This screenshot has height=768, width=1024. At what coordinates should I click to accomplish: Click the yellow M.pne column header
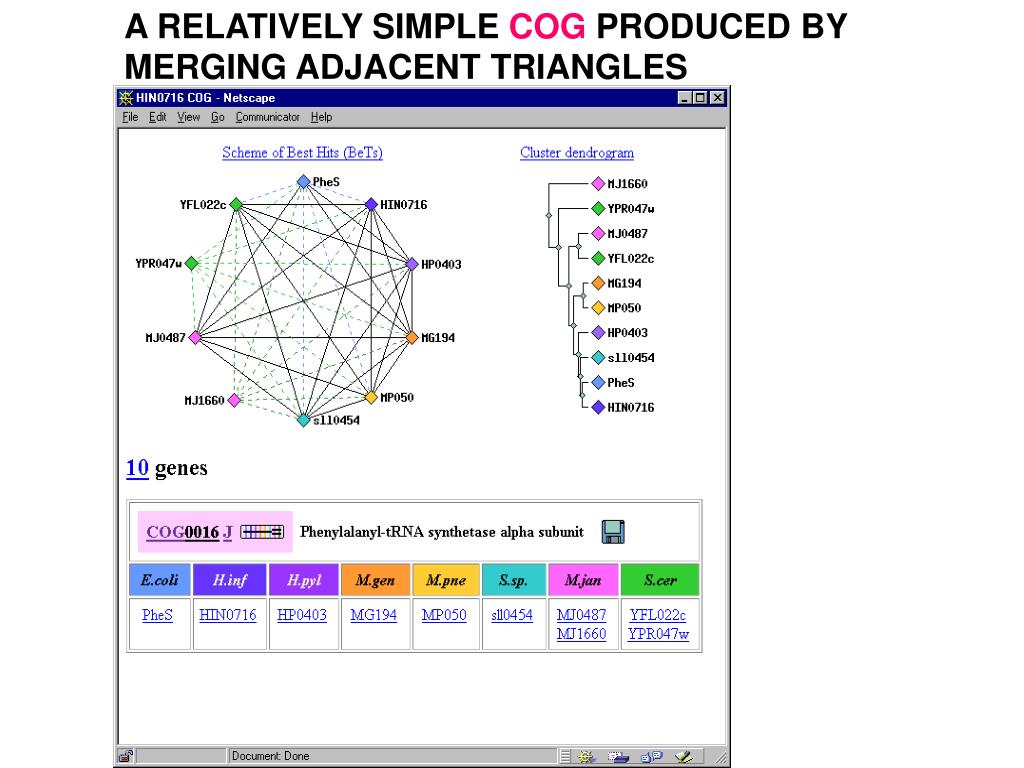446,580
